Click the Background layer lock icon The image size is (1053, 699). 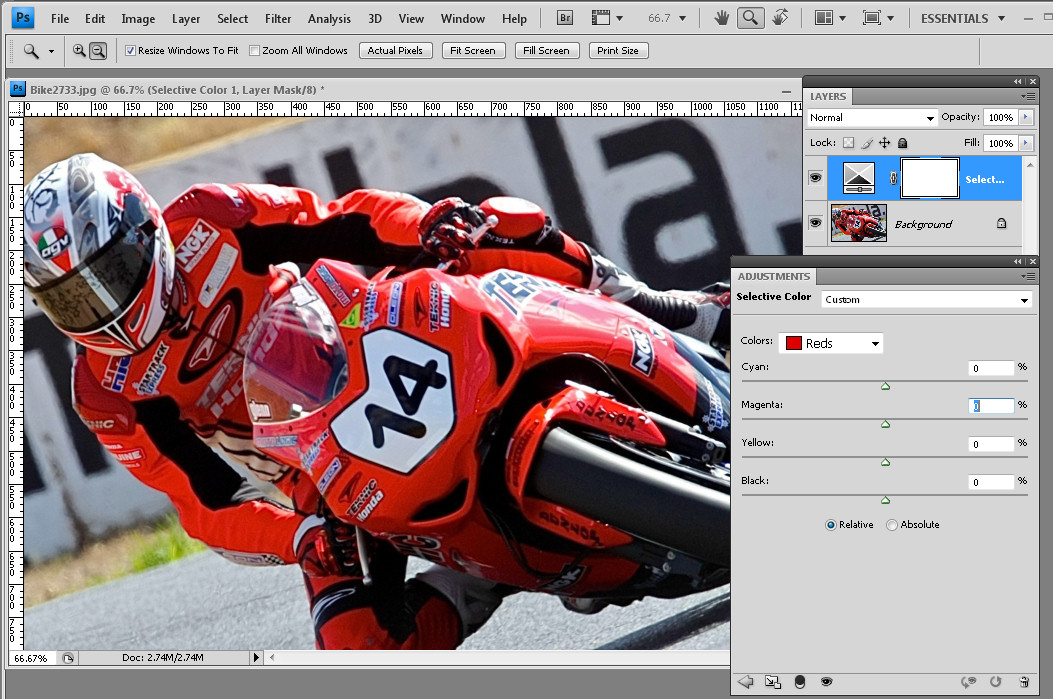(1001, 224)
